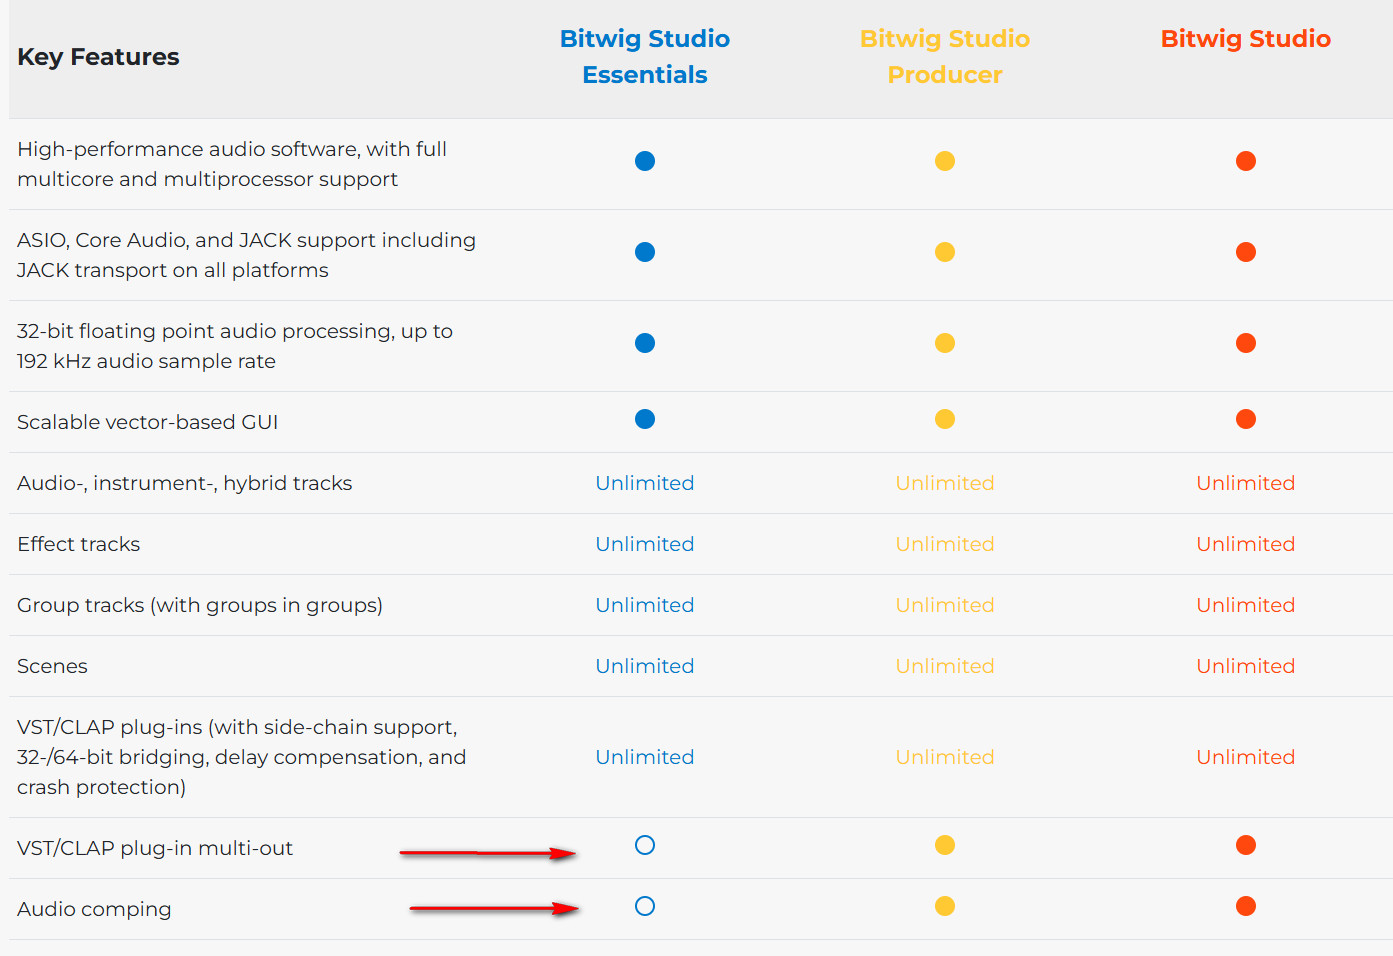1393x956 pixels.
Task: Click the orange dot for VST/CLAP plug-in multi-out
Action: pyautogui.click(x=1246, y=845)
